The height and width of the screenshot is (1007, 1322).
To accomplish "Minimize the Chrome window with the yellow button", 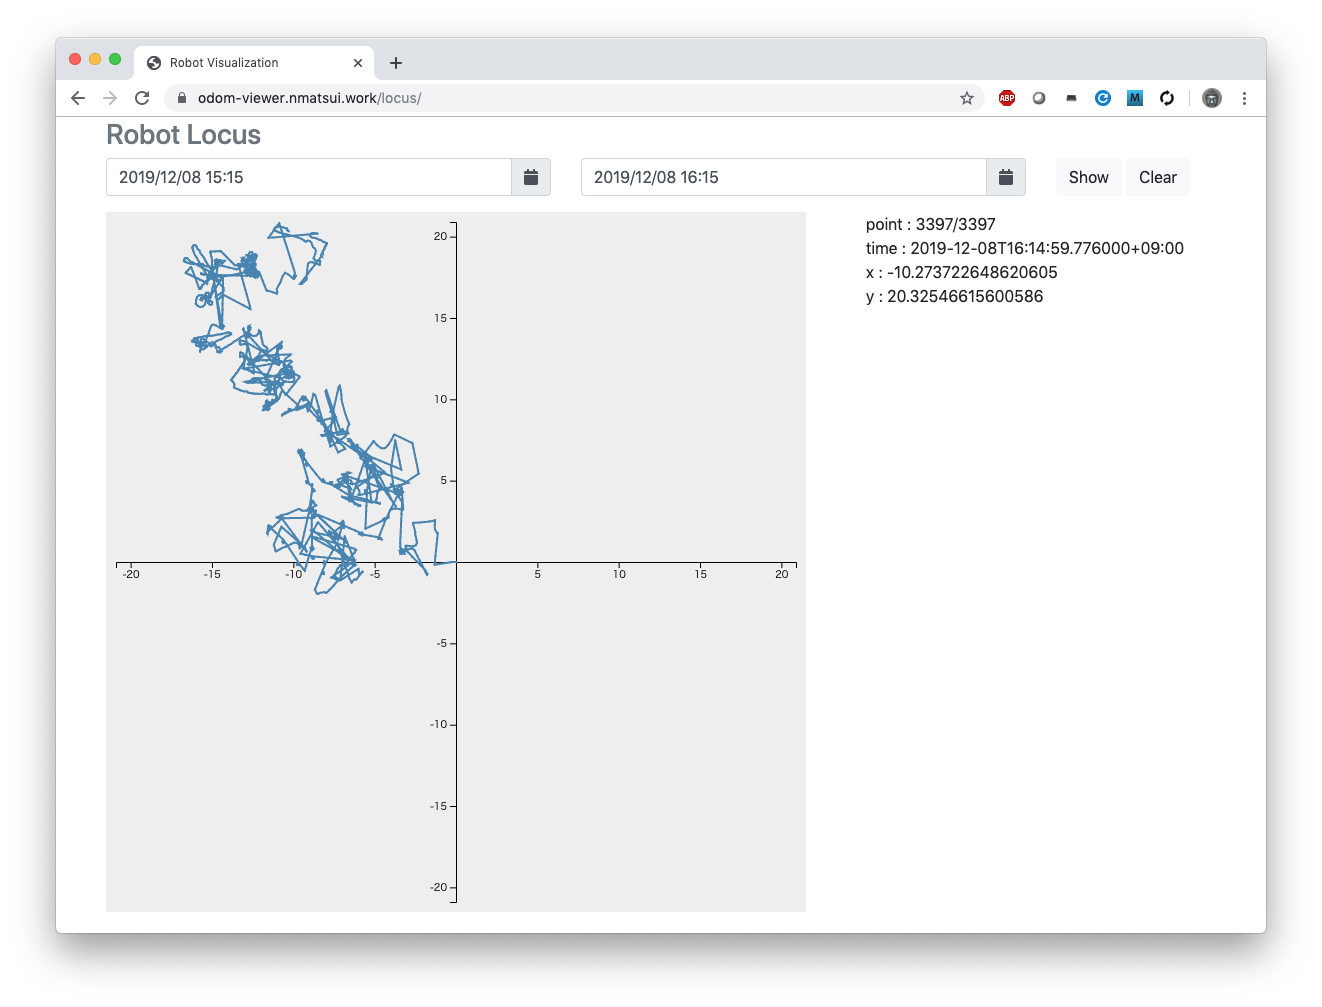I will (x=95, y=59).
